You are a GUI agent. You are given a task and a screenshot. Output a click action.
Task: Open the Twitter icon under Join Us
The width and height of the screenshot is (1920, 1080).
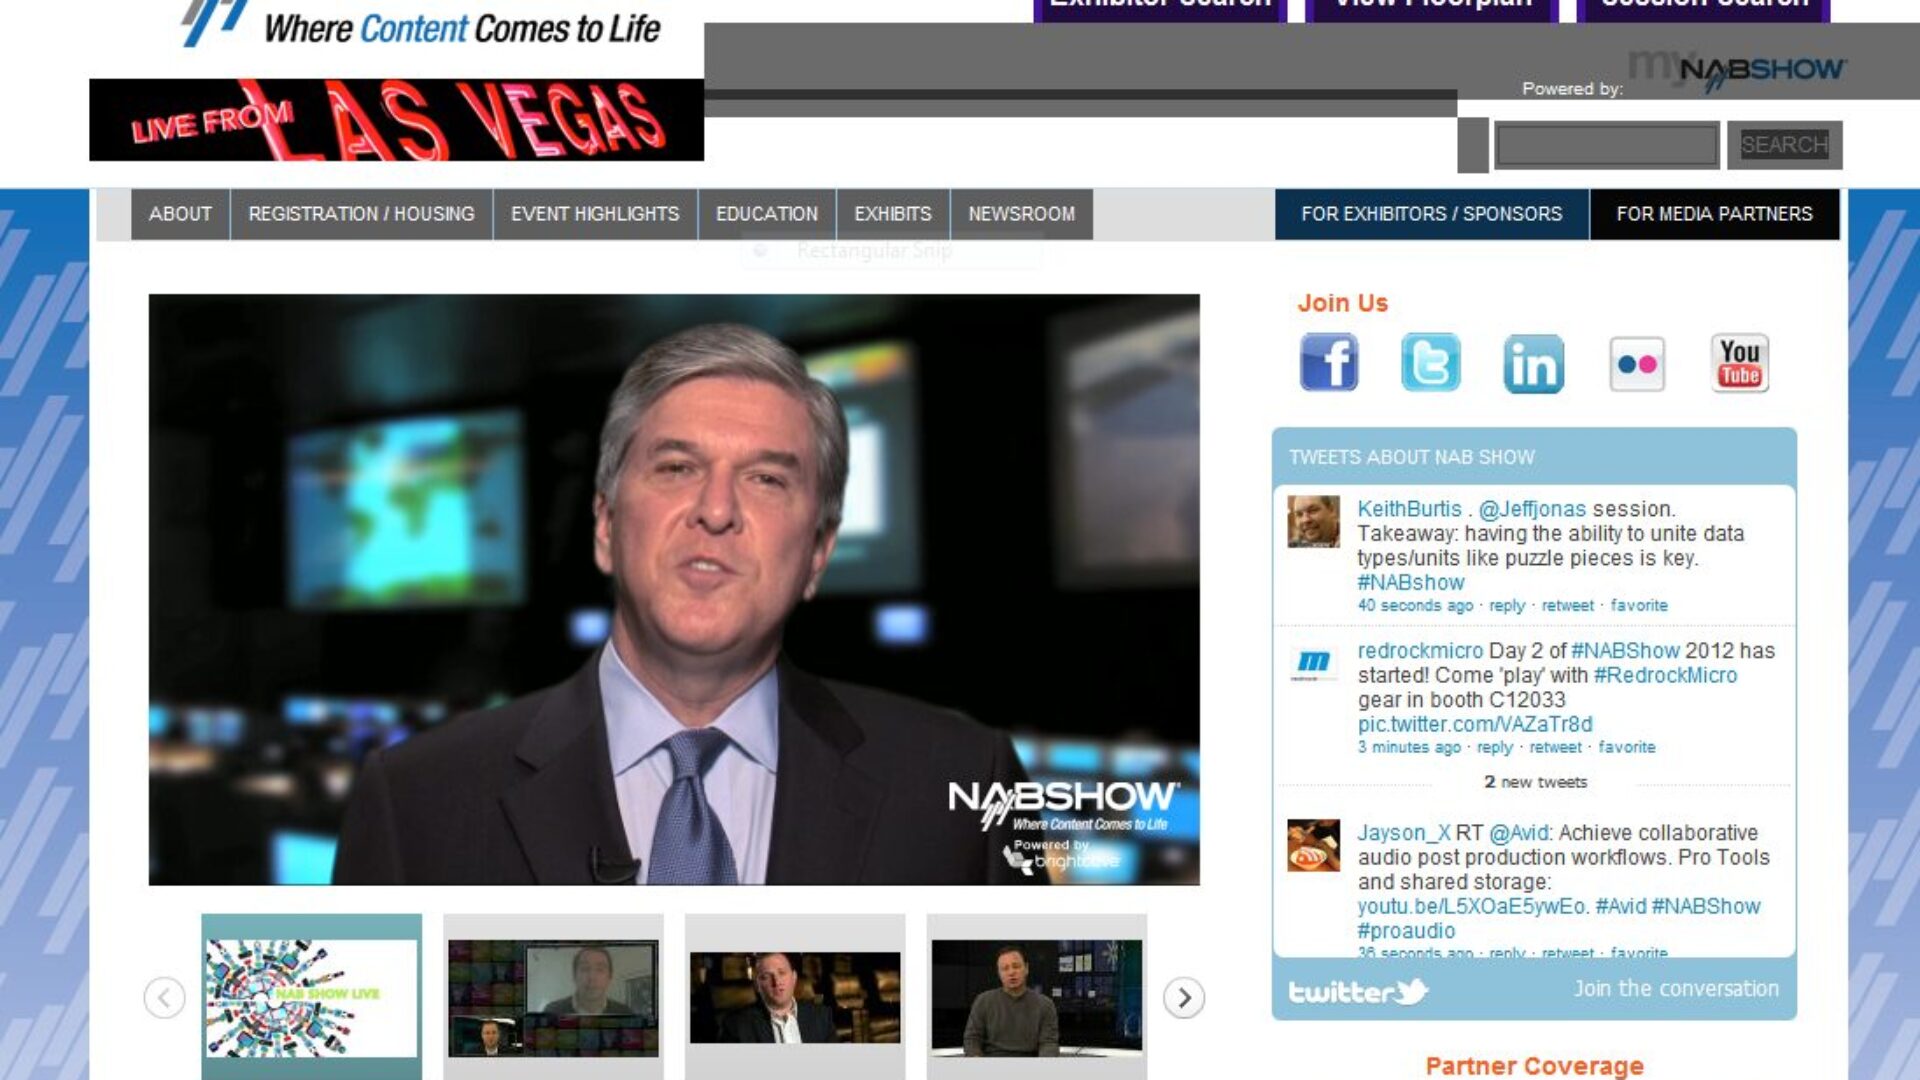pyautogui.click(x=1432, y=363)
